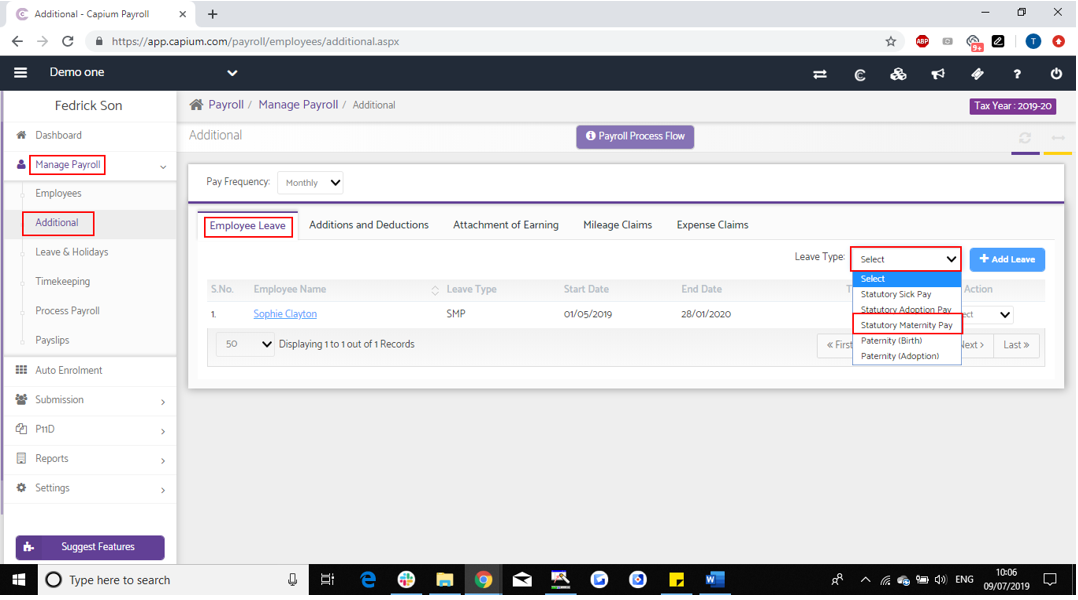The height and width of the screenshot is (600, 1078).
Task: Open Auto Enrolment in sidebar
Action: (69, 370)
